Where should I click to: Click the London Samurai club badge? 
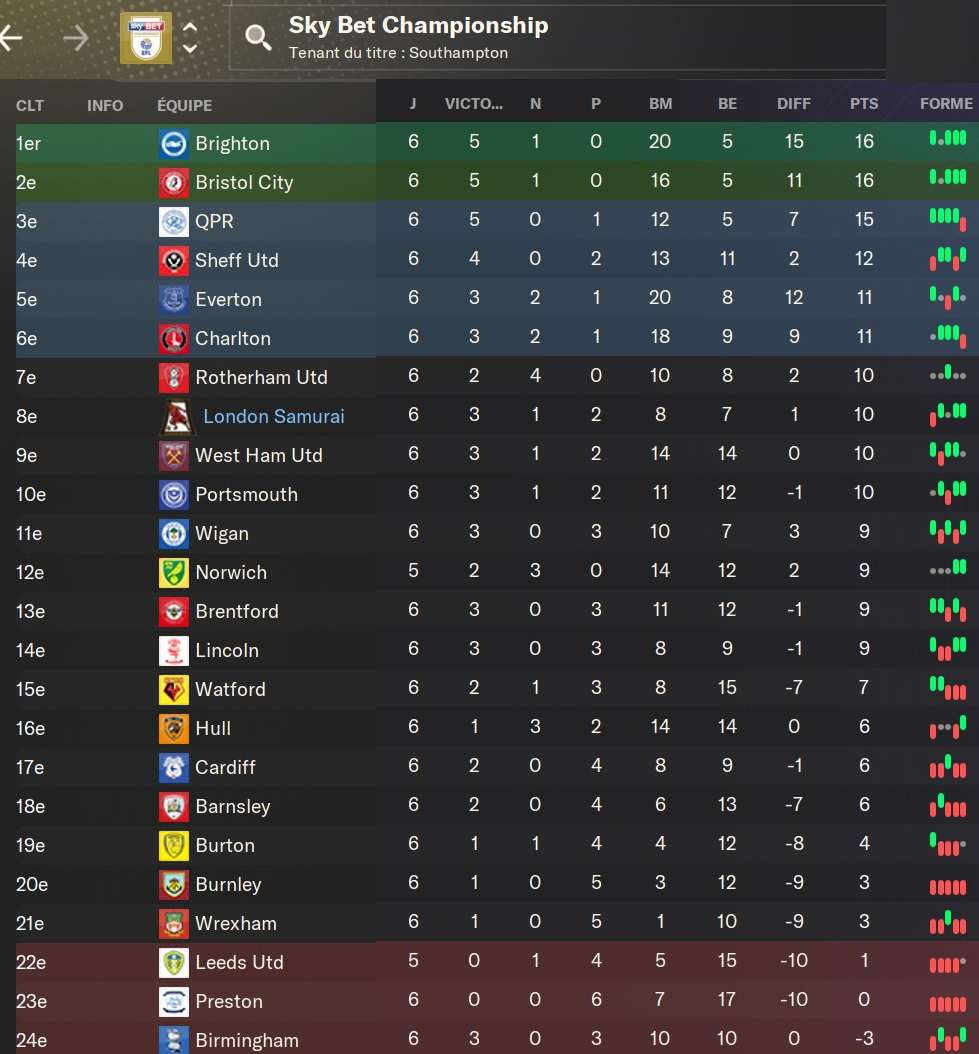pyautogui.click(x=177, y=416)
